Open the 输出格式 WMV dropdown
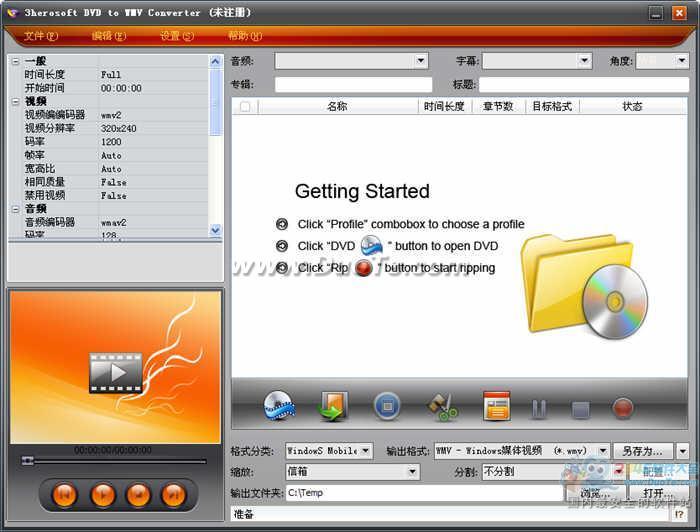 pyautogui.click(x=603, y=451)
